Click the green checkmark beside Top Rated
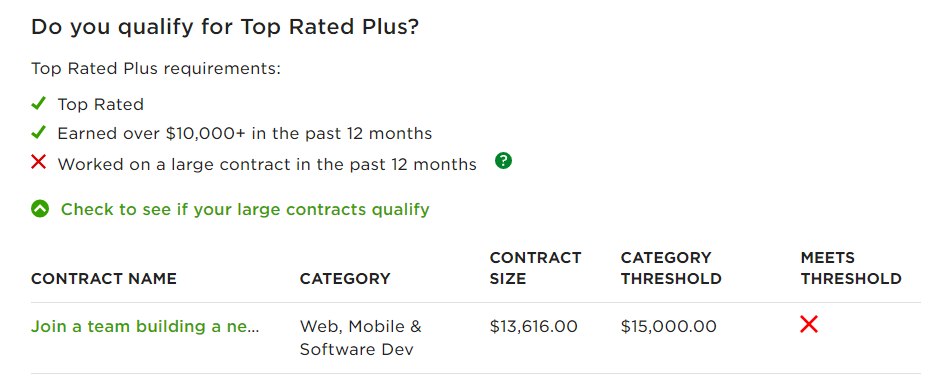The height and width of the screenshot is (383, 940). [38, 104]
